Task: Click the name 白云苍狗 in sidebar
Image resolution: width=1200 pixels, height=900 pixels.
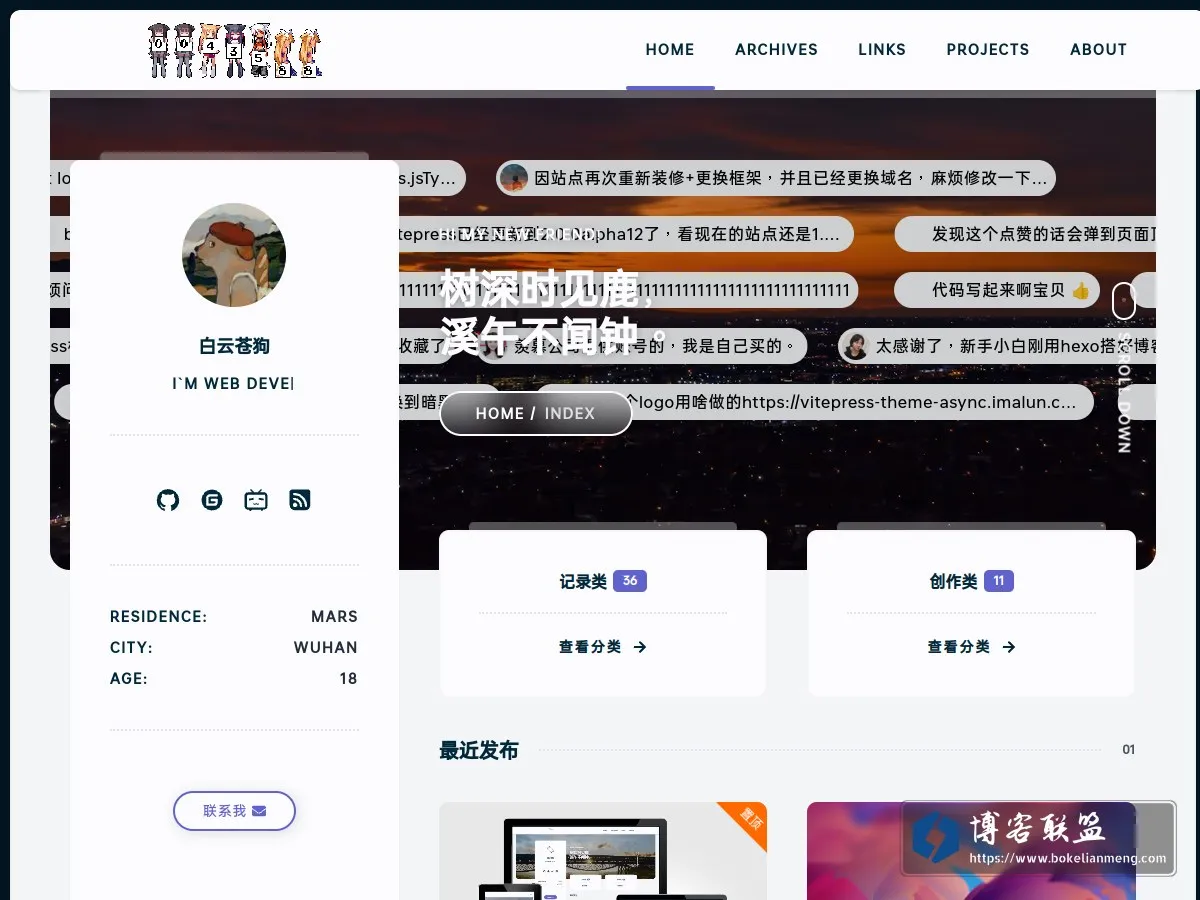Action: coord(234,346)
